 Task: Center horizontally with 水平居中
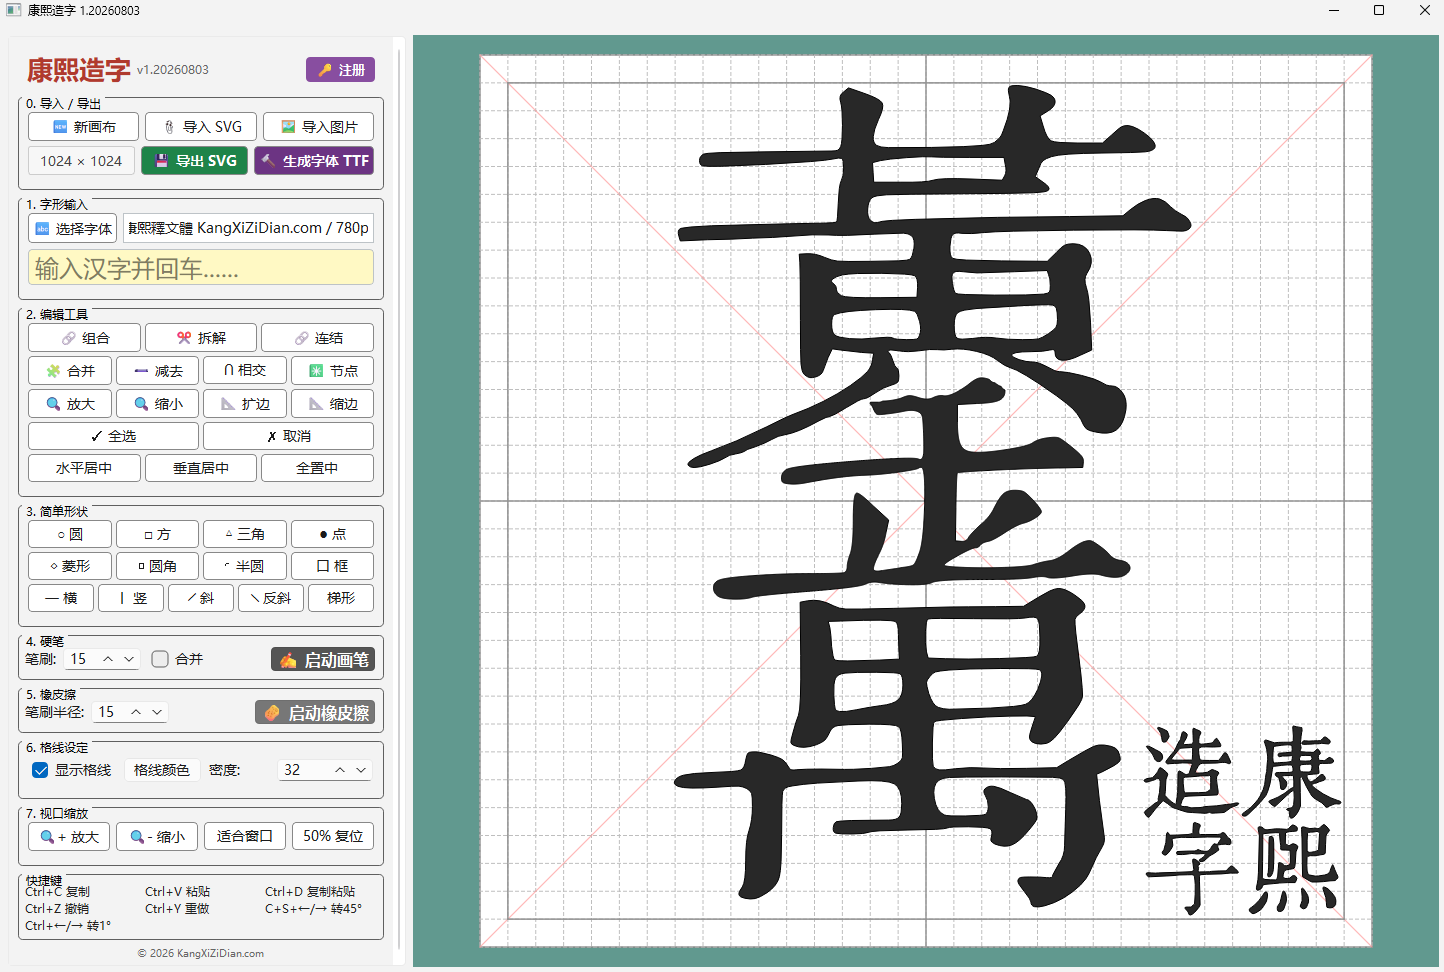coord(84,468)
